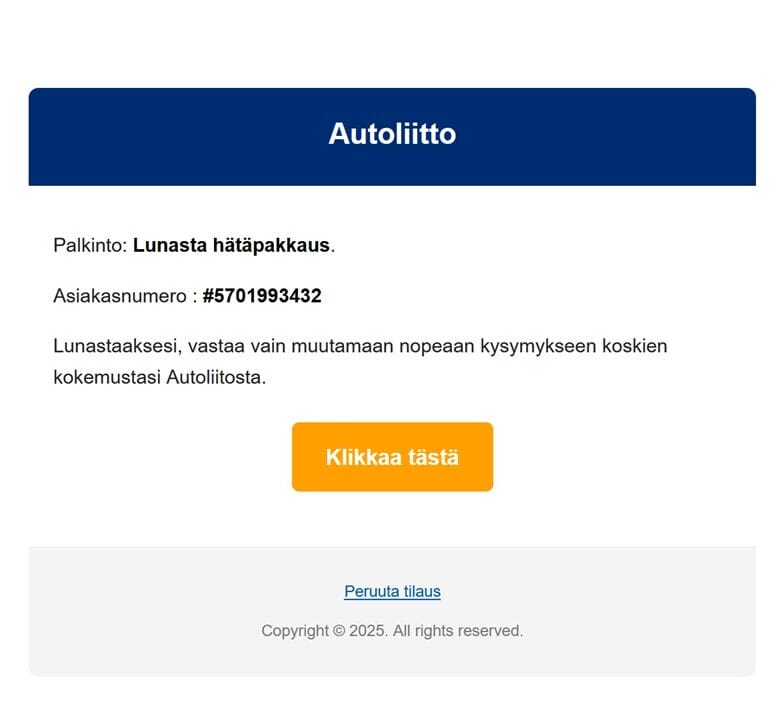Screen dimensions: 779x708
Task: Click the bold "Lunasta hätäpakkaus" text
Action: pos(231,245)
